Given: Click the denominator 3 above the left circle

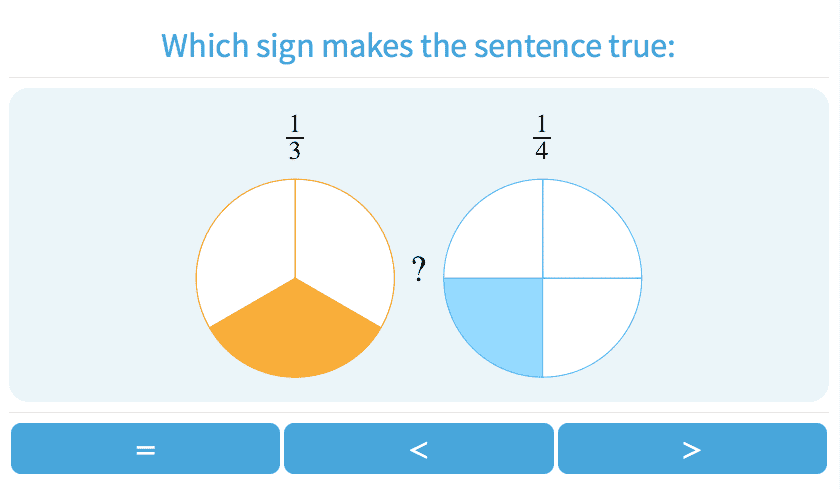Looking at the screenshot, I should [x=295, y=150].
